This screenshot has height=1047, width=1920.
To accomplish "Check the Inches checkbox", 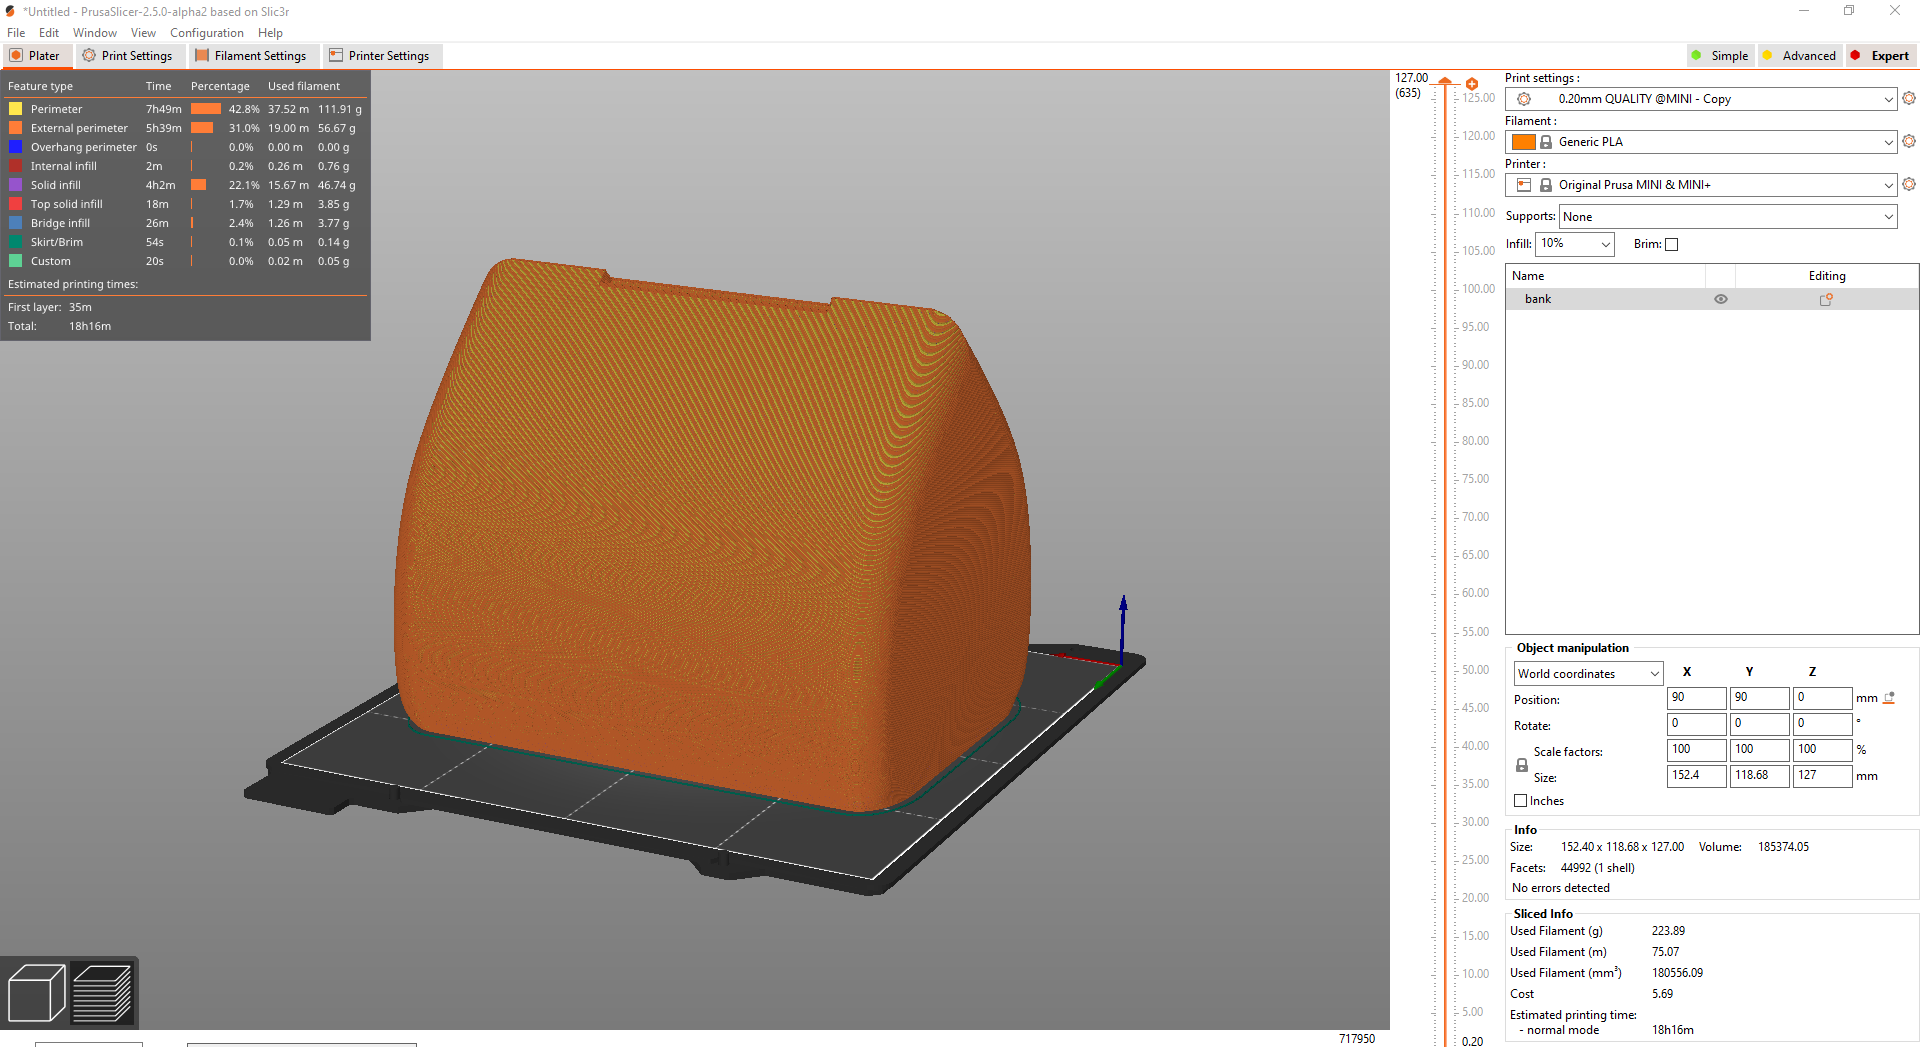I will (x=1521, y=801).
